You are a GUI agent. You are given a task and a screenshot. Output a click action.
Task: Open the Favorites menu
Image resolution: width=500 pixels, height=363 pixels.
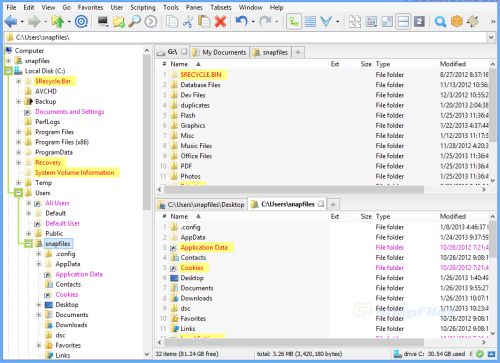point(90,7)
